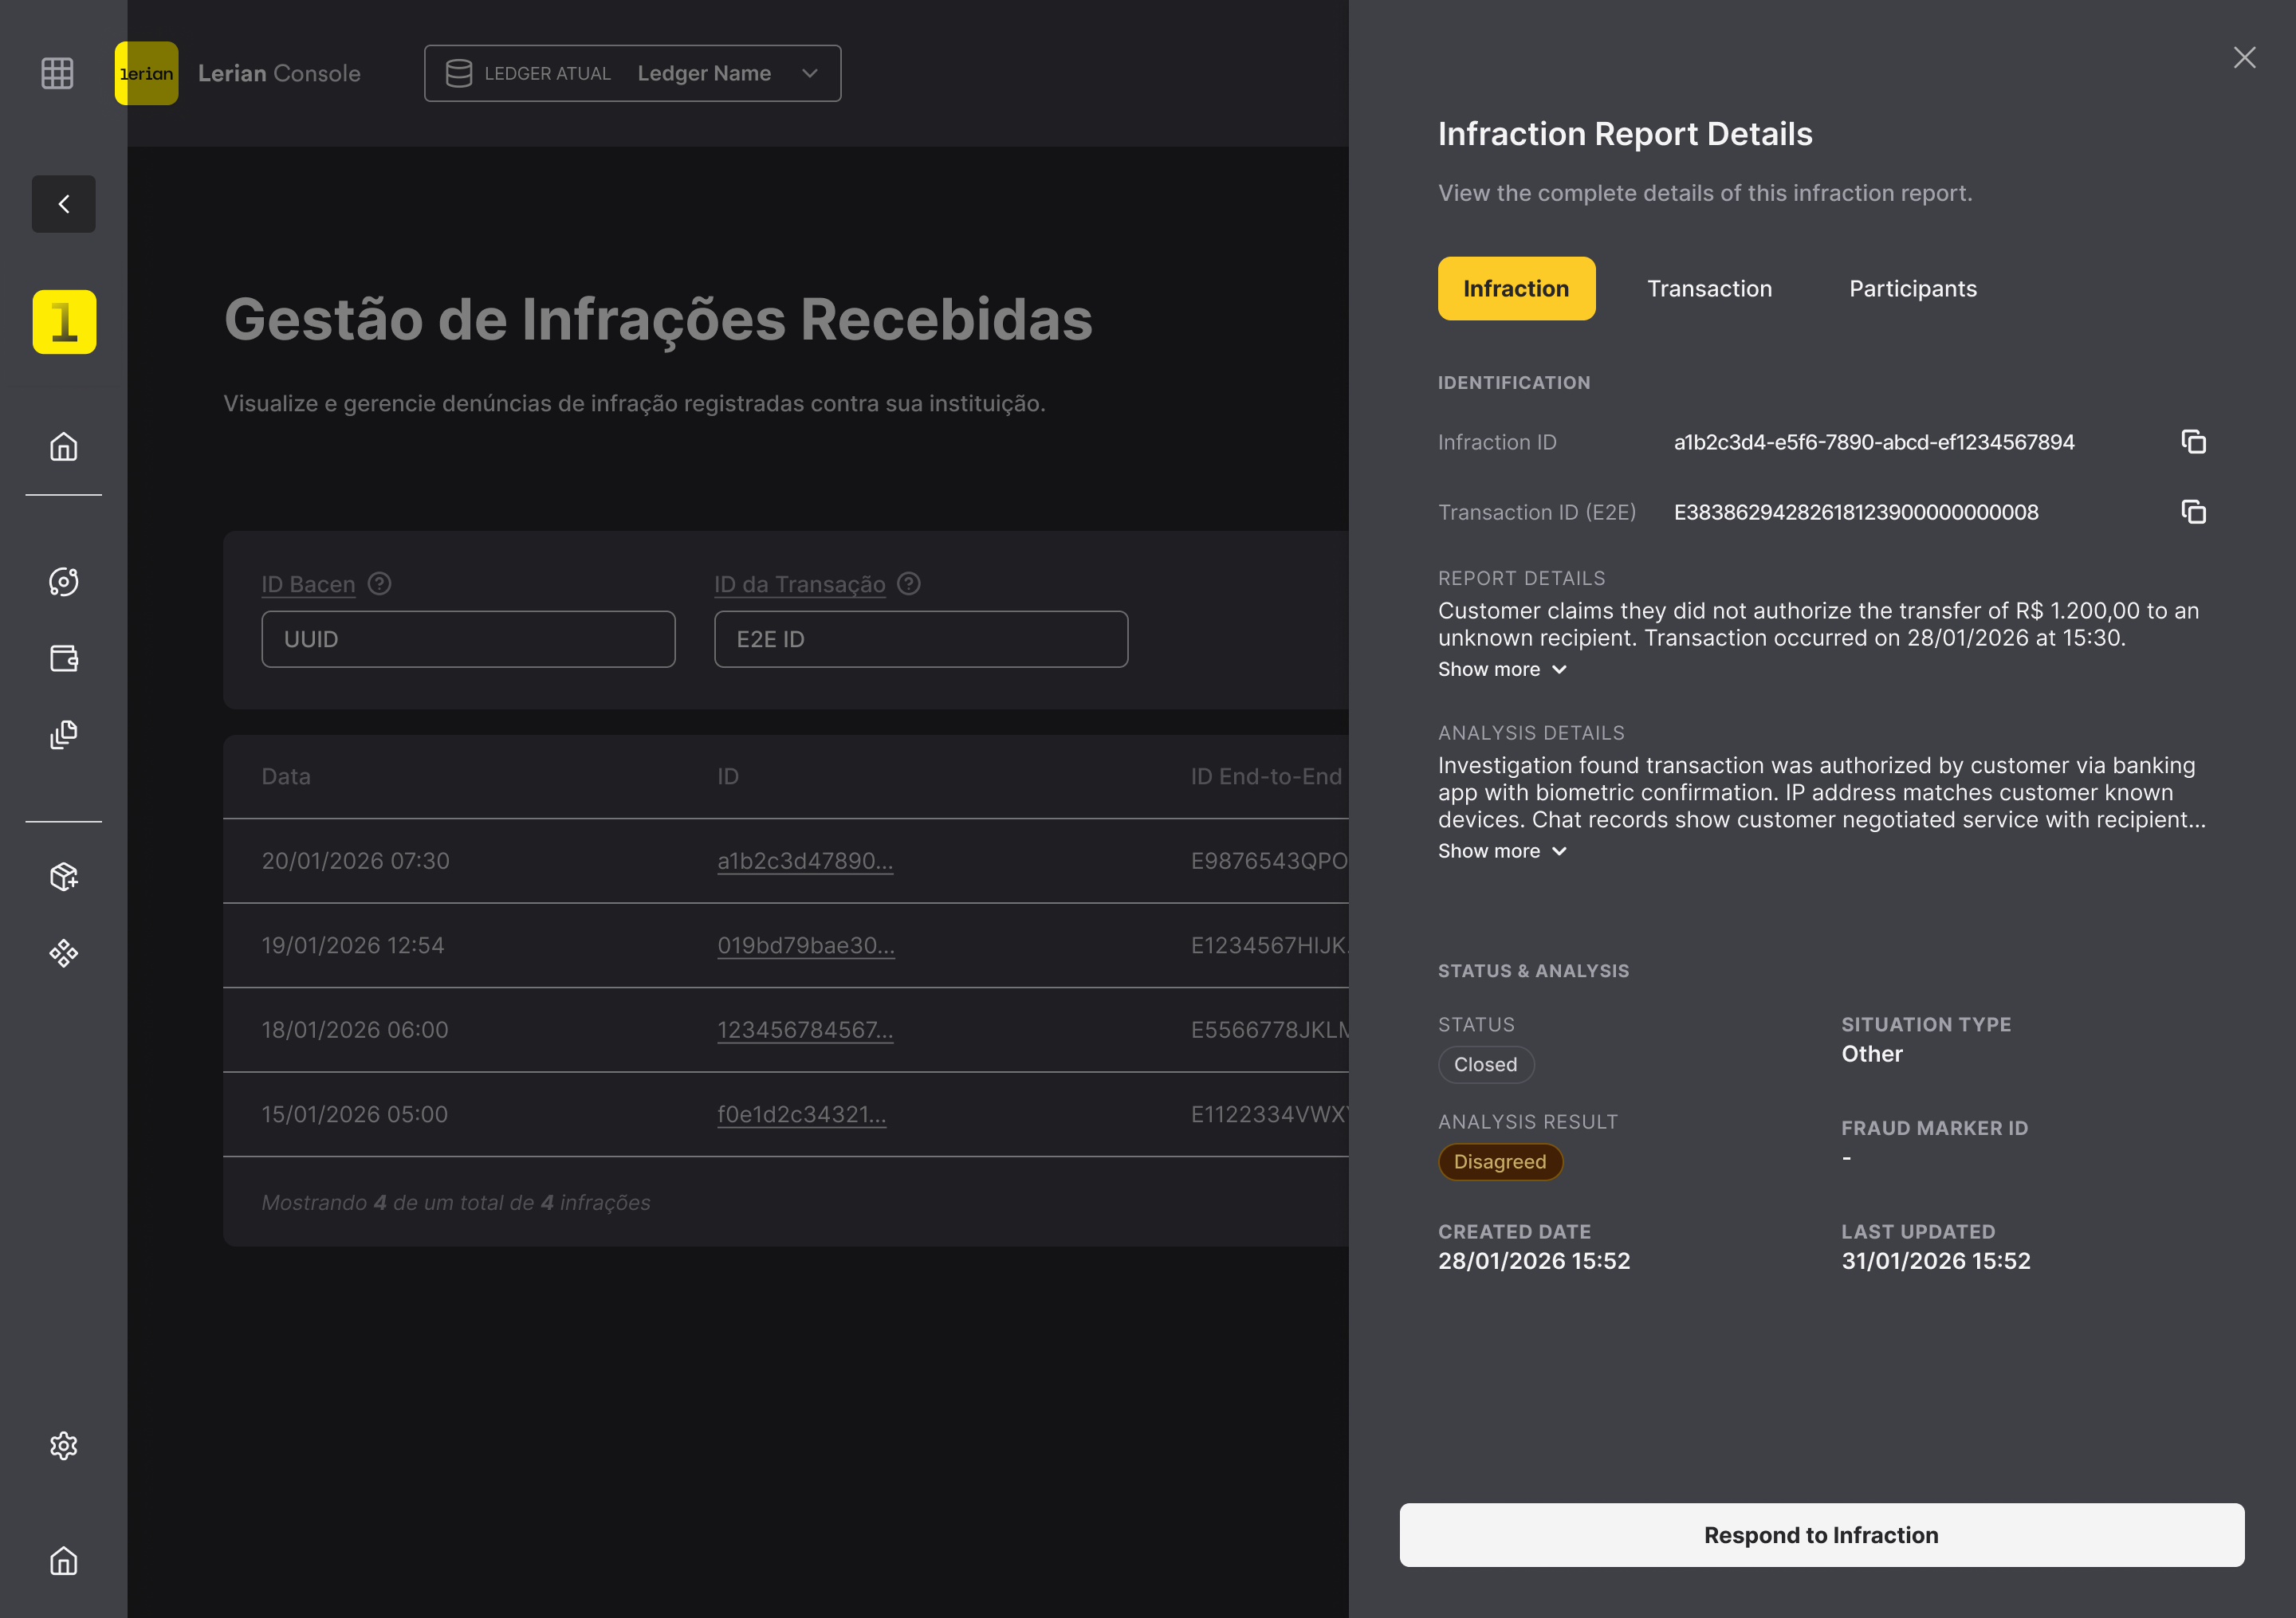
Task: Focus the E2E ID input field
Action: coord(921,639)
